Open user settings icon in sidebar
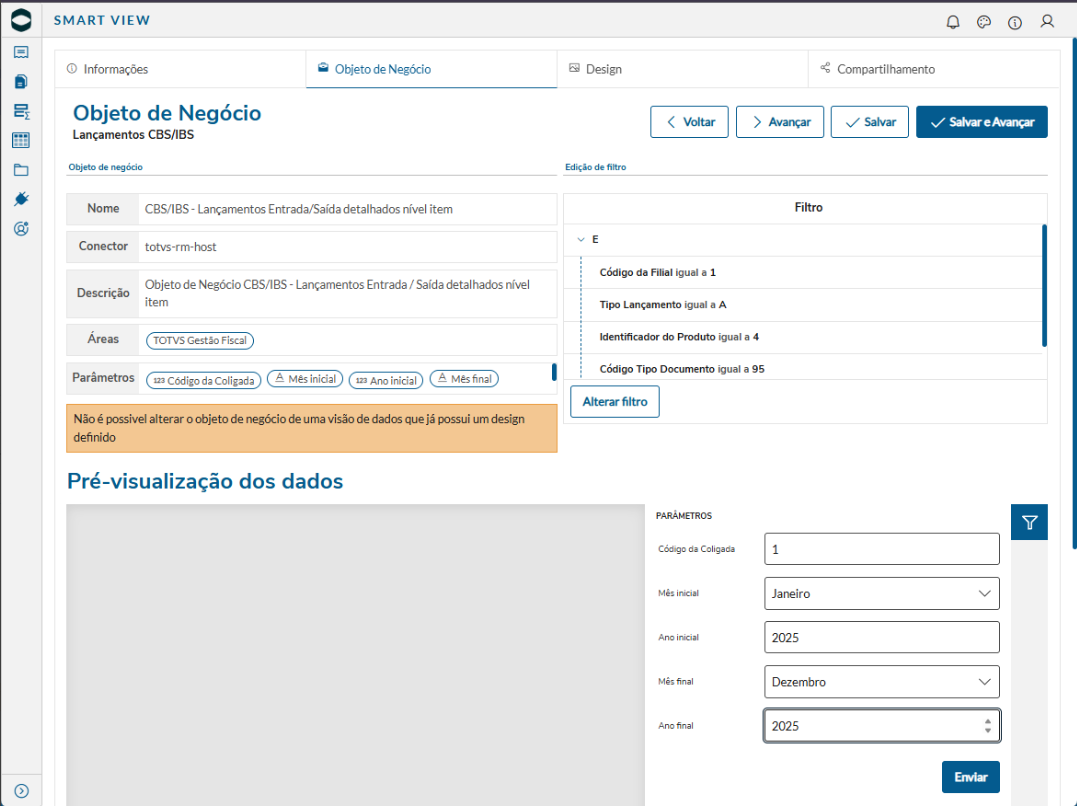 (21, 229)
